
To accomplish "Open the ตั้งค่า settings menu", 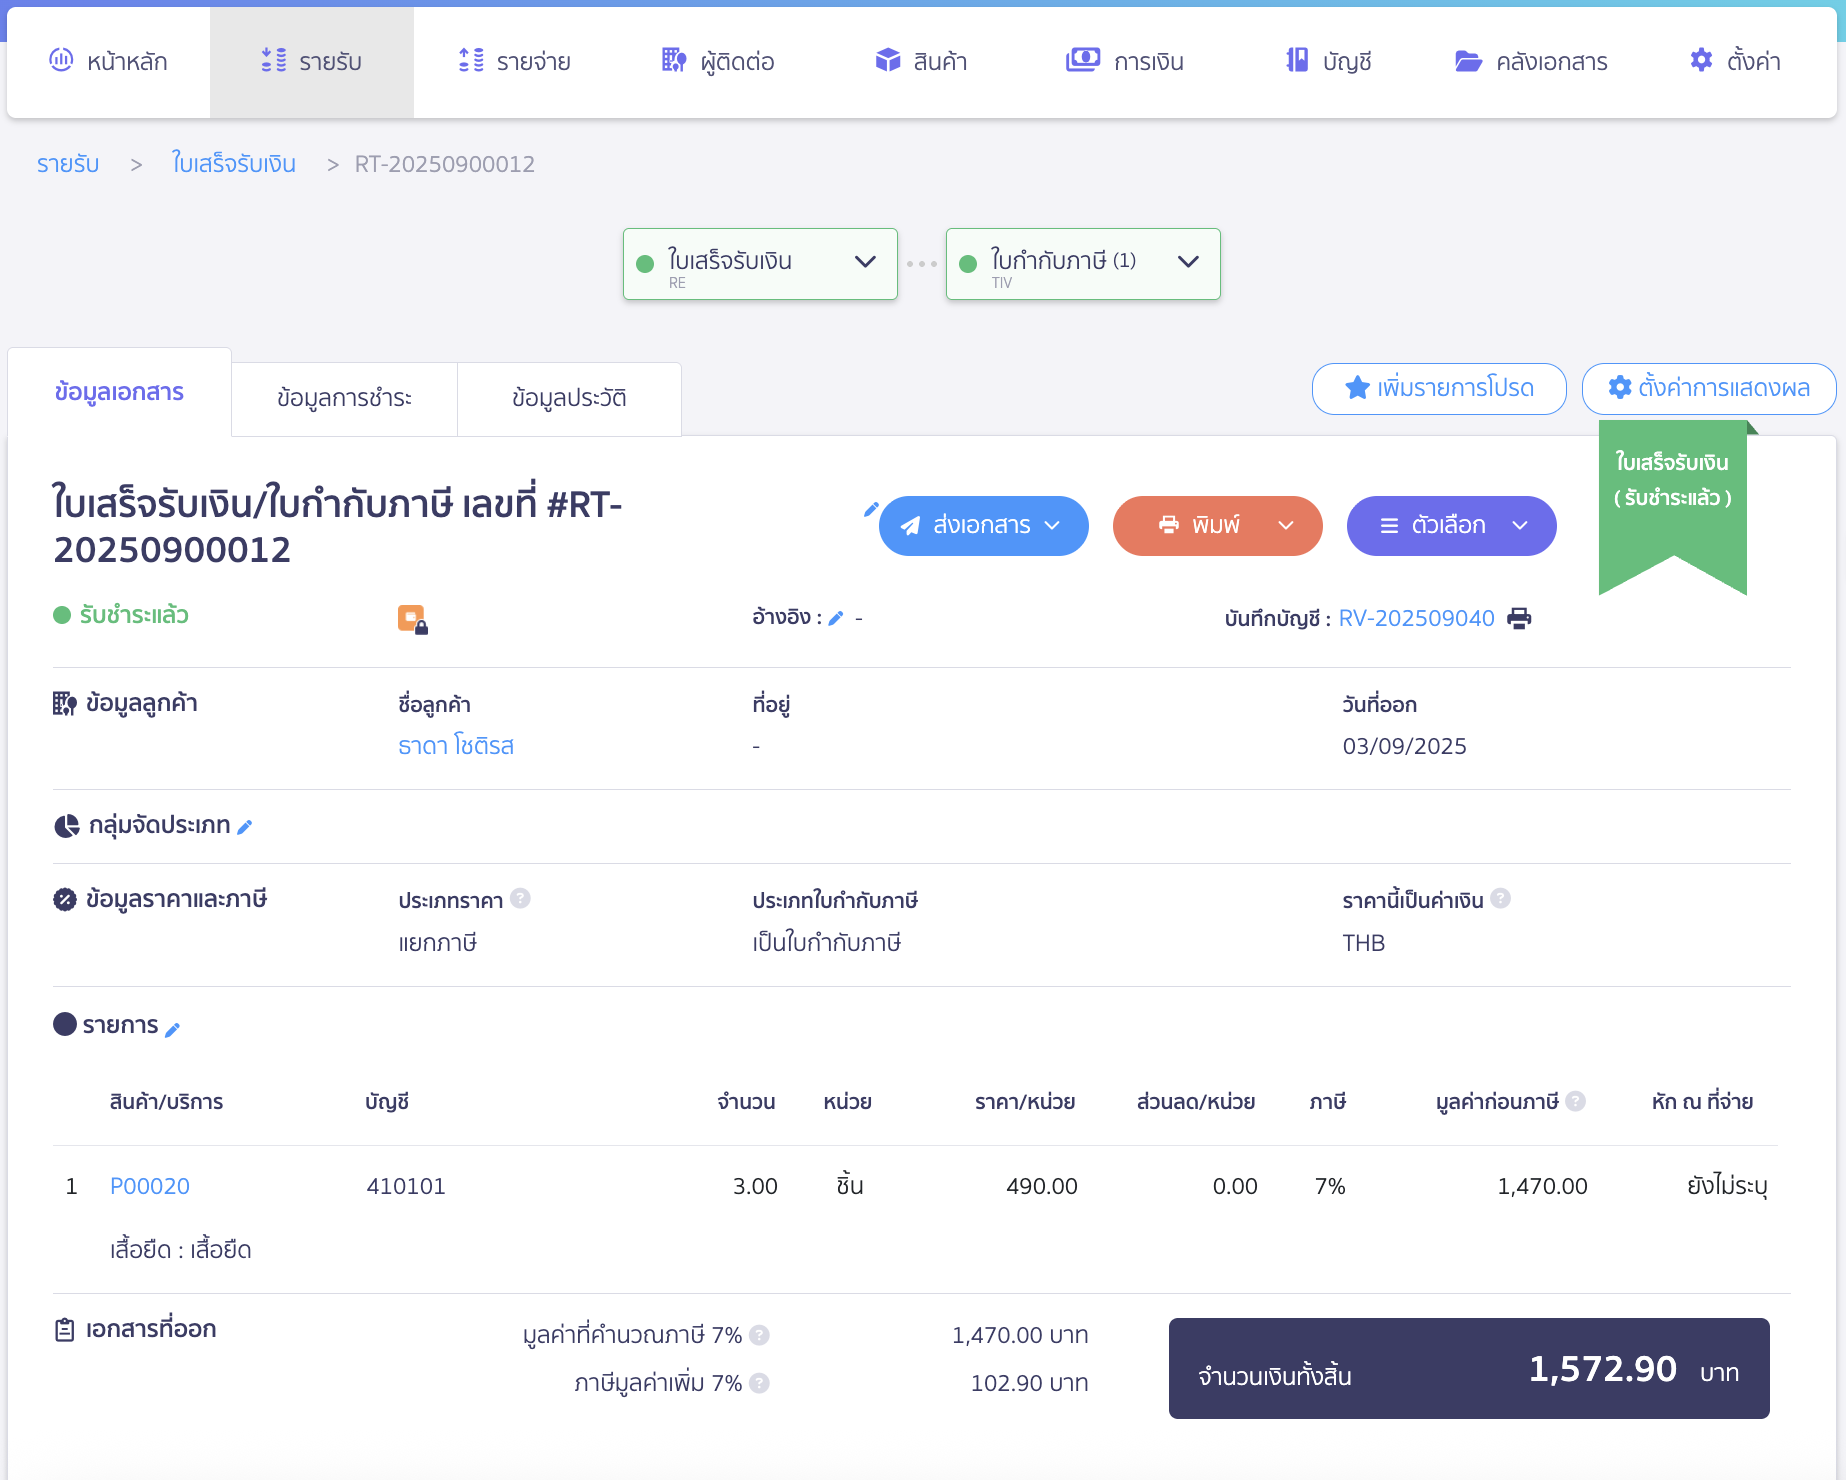I will [1735, 62].
